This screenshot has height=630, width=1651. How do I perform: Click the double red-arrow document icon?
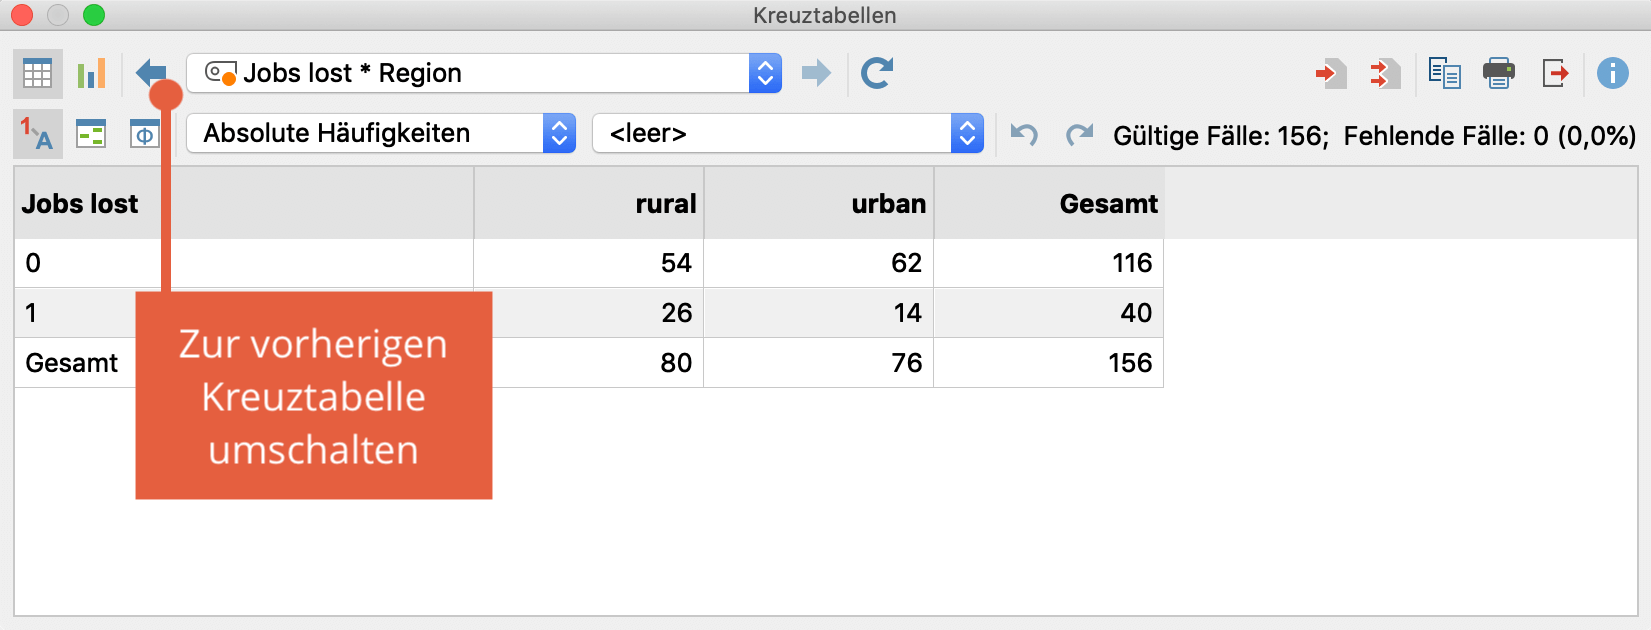1385,73
